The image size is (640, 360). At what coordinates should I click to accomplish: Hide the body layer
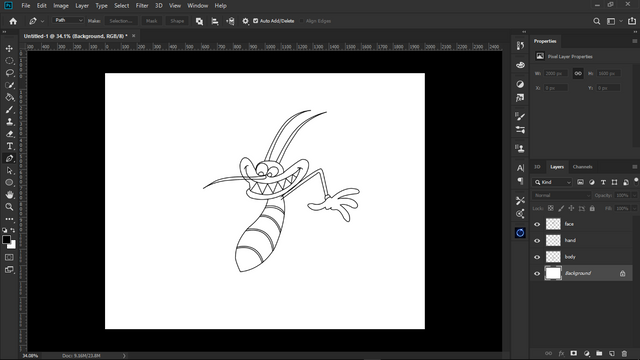coord(537,257)
